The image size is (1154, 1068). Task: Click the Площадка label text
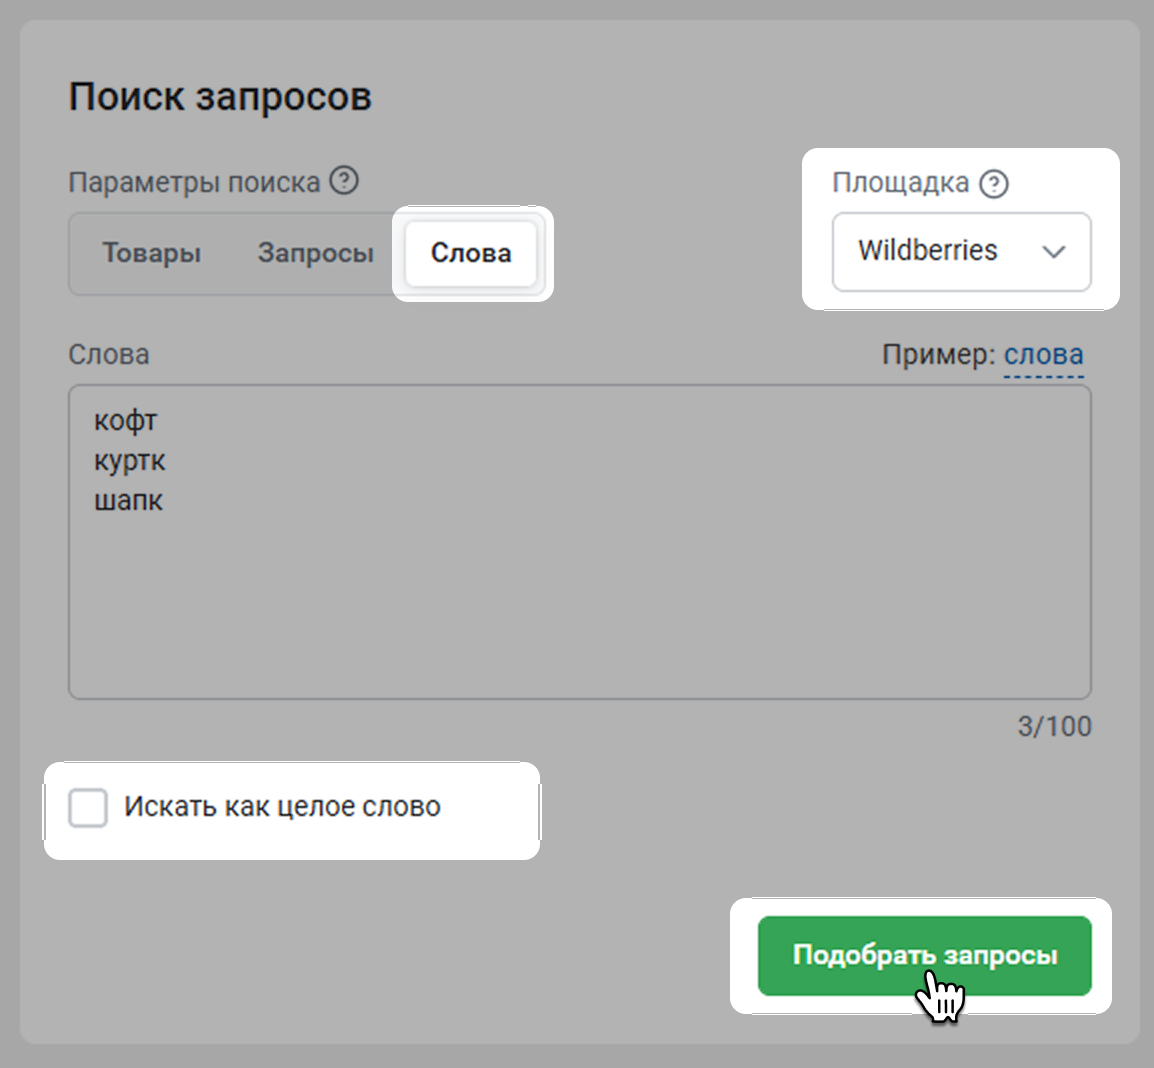click(x=900, y=183)
